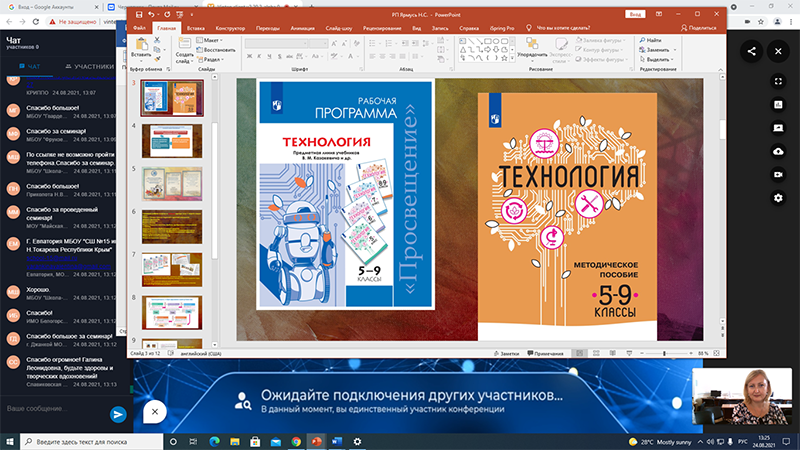Toggle fullscreen mode in conference sidebar
800x450 pixels.
pyautogui.click(x=778, y=81)
